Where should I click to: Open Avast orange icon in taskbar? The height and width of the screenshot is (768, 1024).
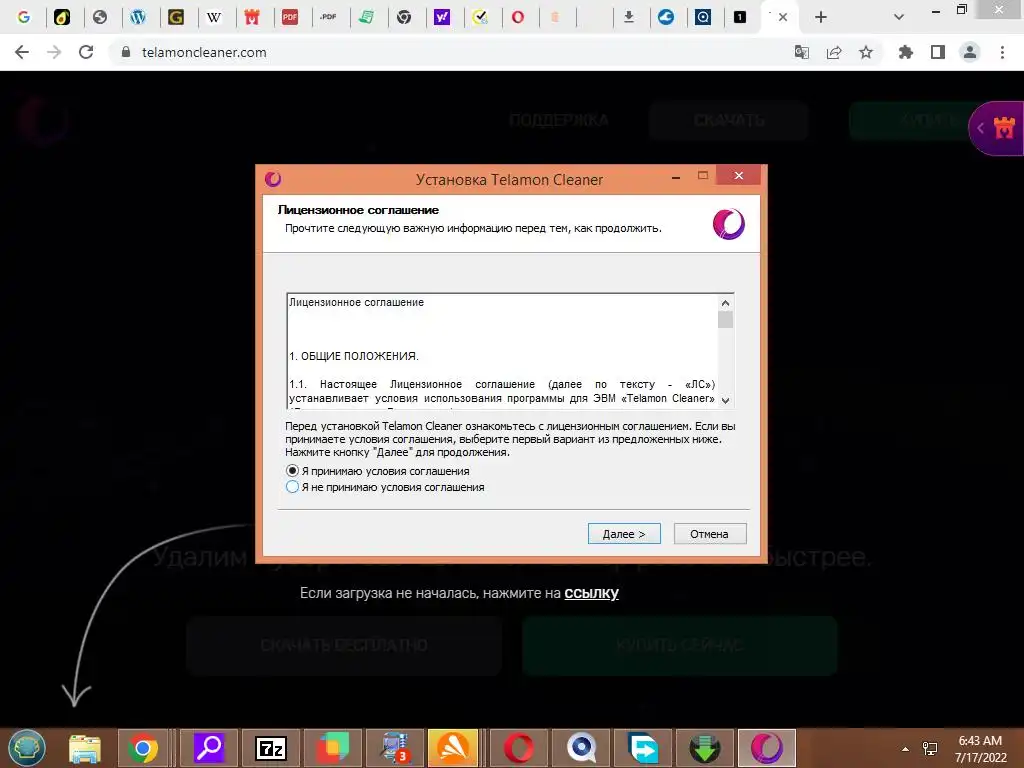coord(453,748)
